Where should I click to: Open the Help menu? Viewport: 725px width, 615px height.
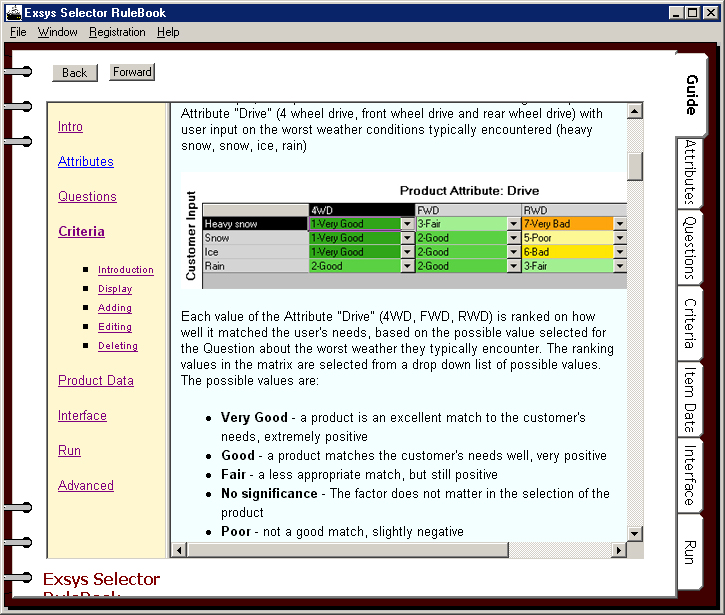coord(168,32)
